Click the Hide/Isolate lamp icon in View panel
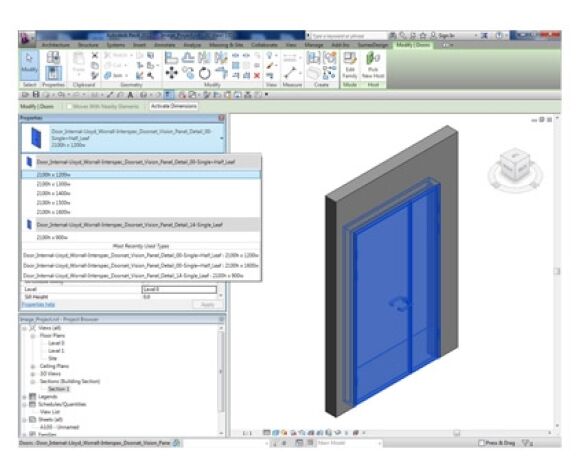Viewport: 585px width, 471px height. pyautogui.click(x=270, y=56)
